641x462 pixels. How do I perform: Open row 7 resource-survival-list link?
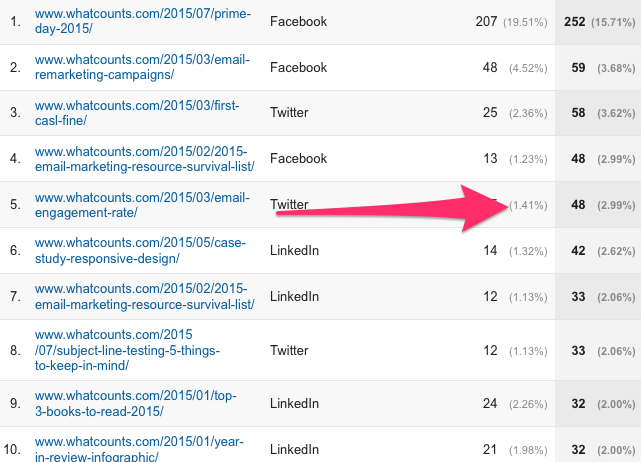click(144, 296)
